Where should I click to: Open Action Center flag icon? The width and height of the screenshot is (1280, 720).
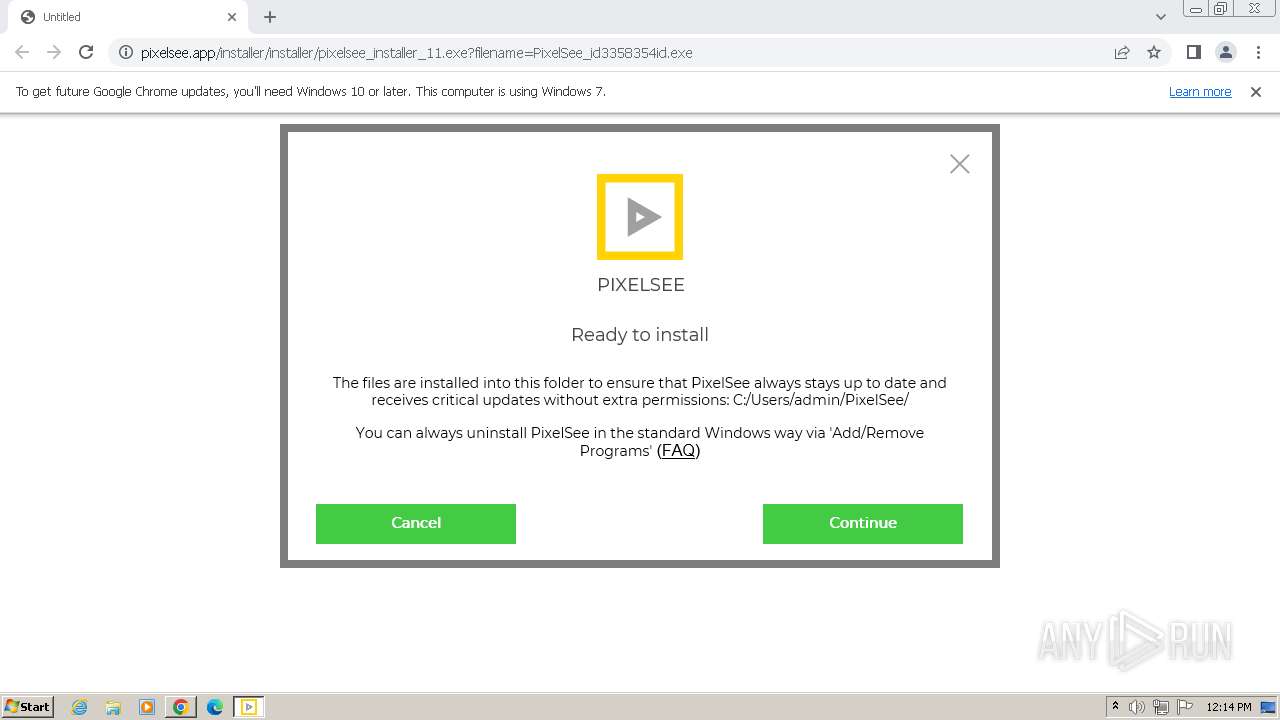(x=1185, y=707)
